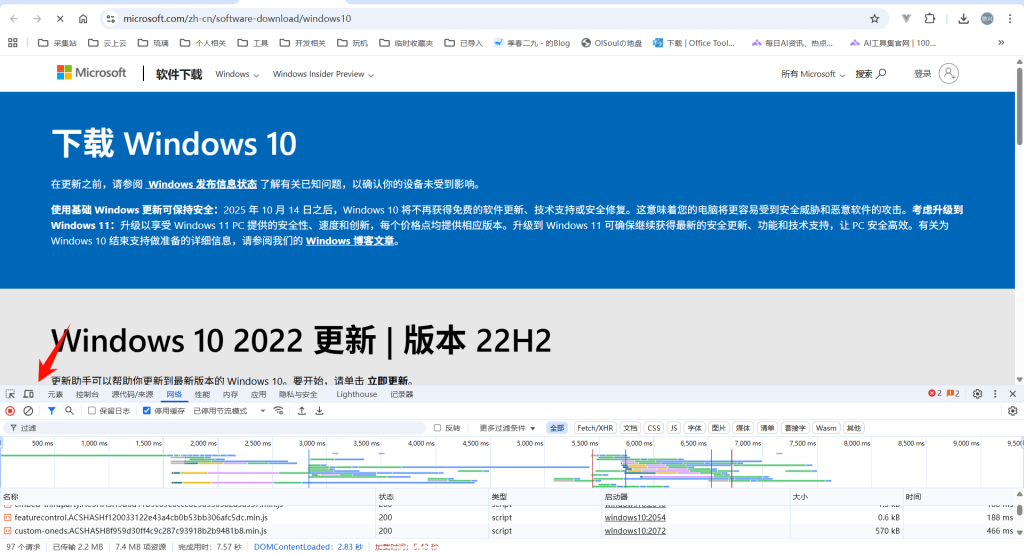1024x555 pixels.
Task: Click the browser address bar URL
Action: tap(237, 19)
